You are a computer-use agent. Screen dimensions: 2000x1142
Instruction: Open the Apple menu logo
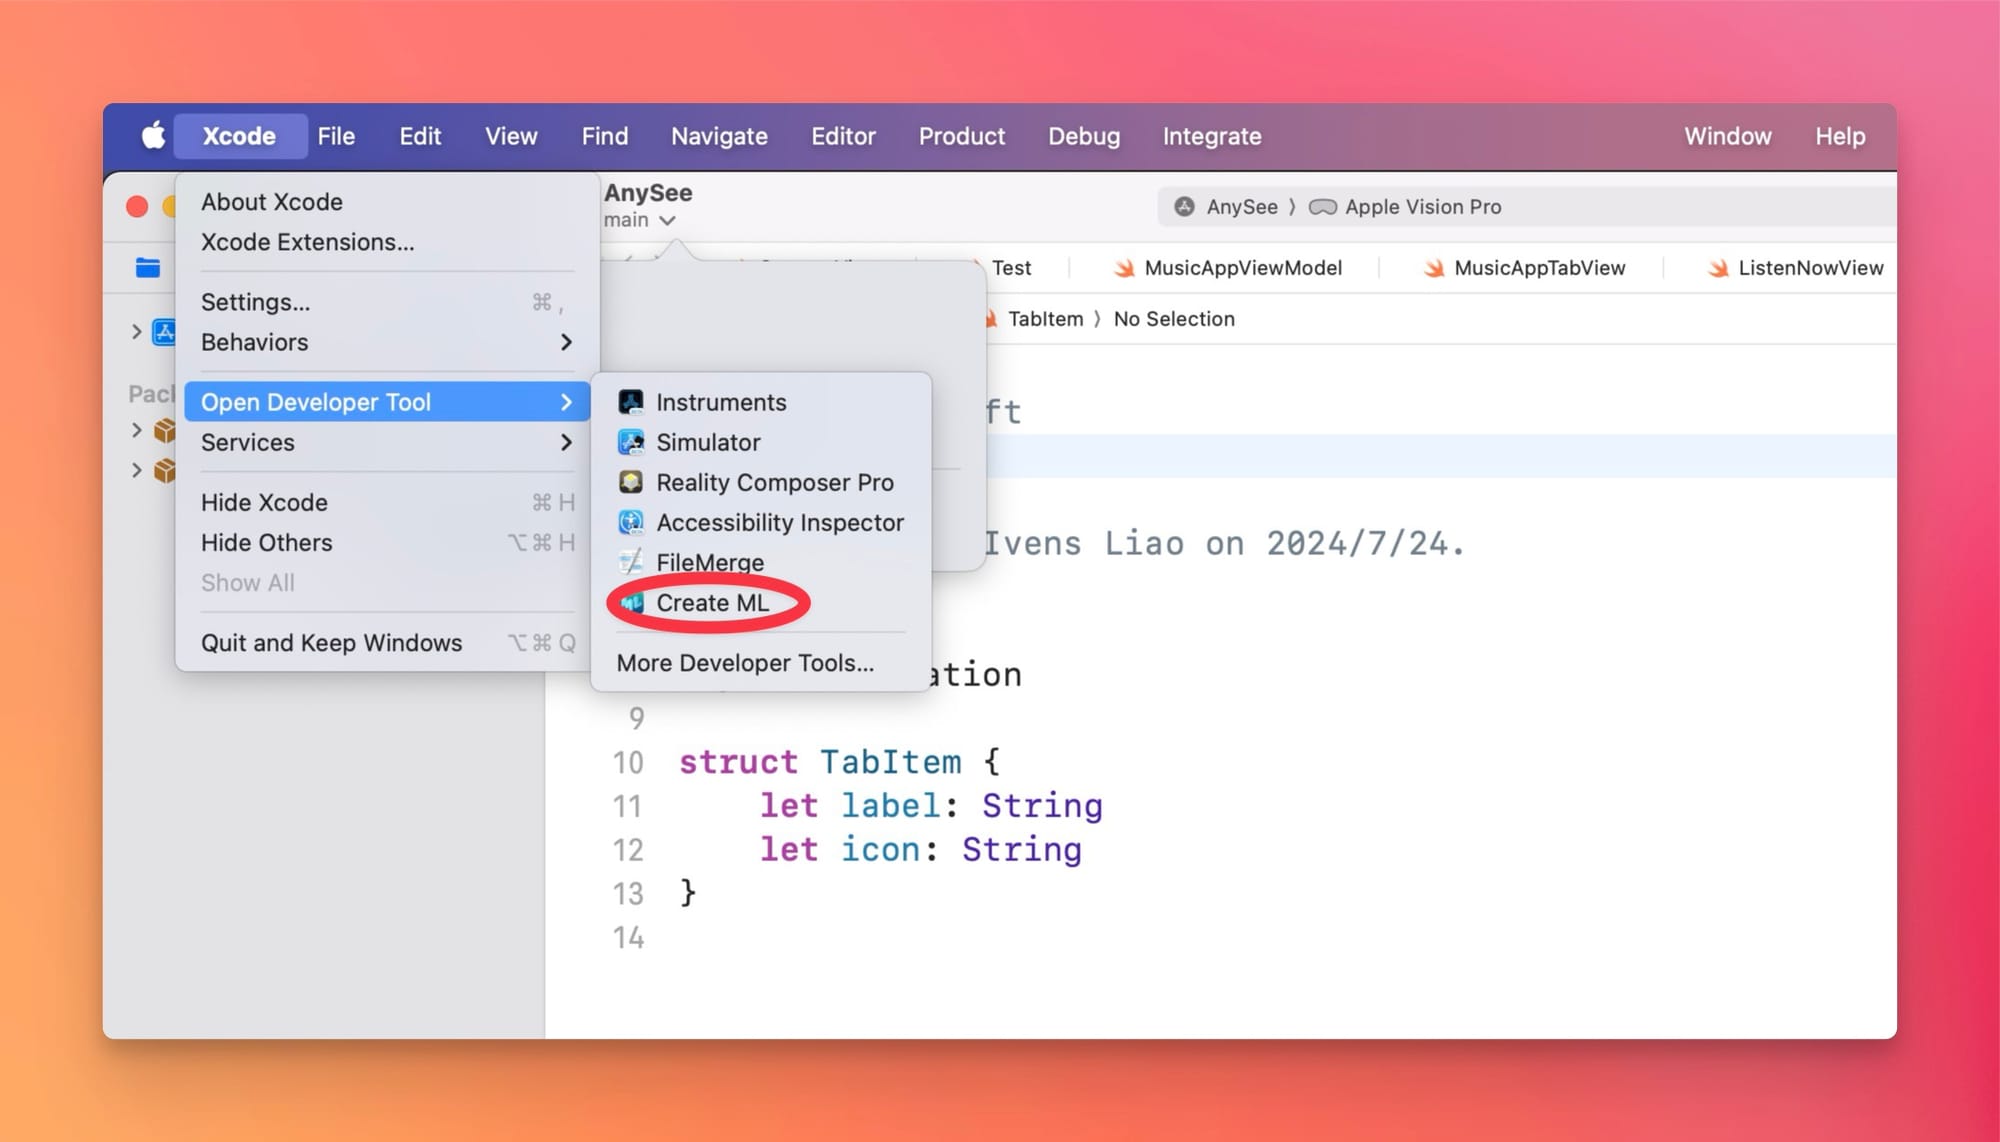[x=152, y=136]
